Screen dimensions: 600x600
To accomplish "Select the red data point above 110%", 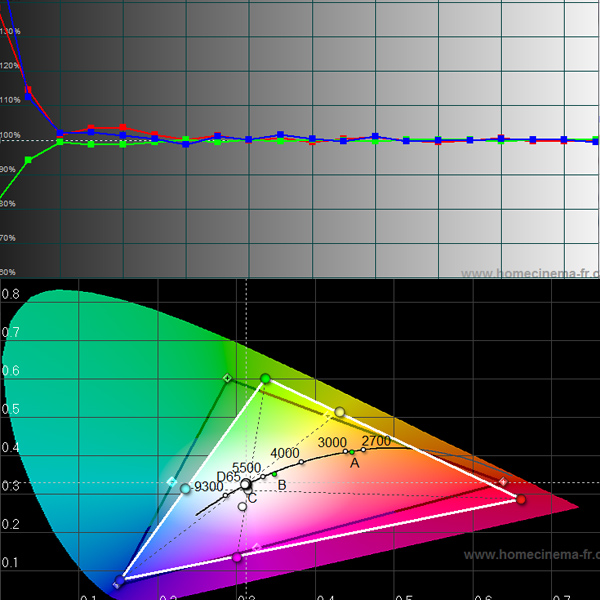I will [x=28, y=90].
